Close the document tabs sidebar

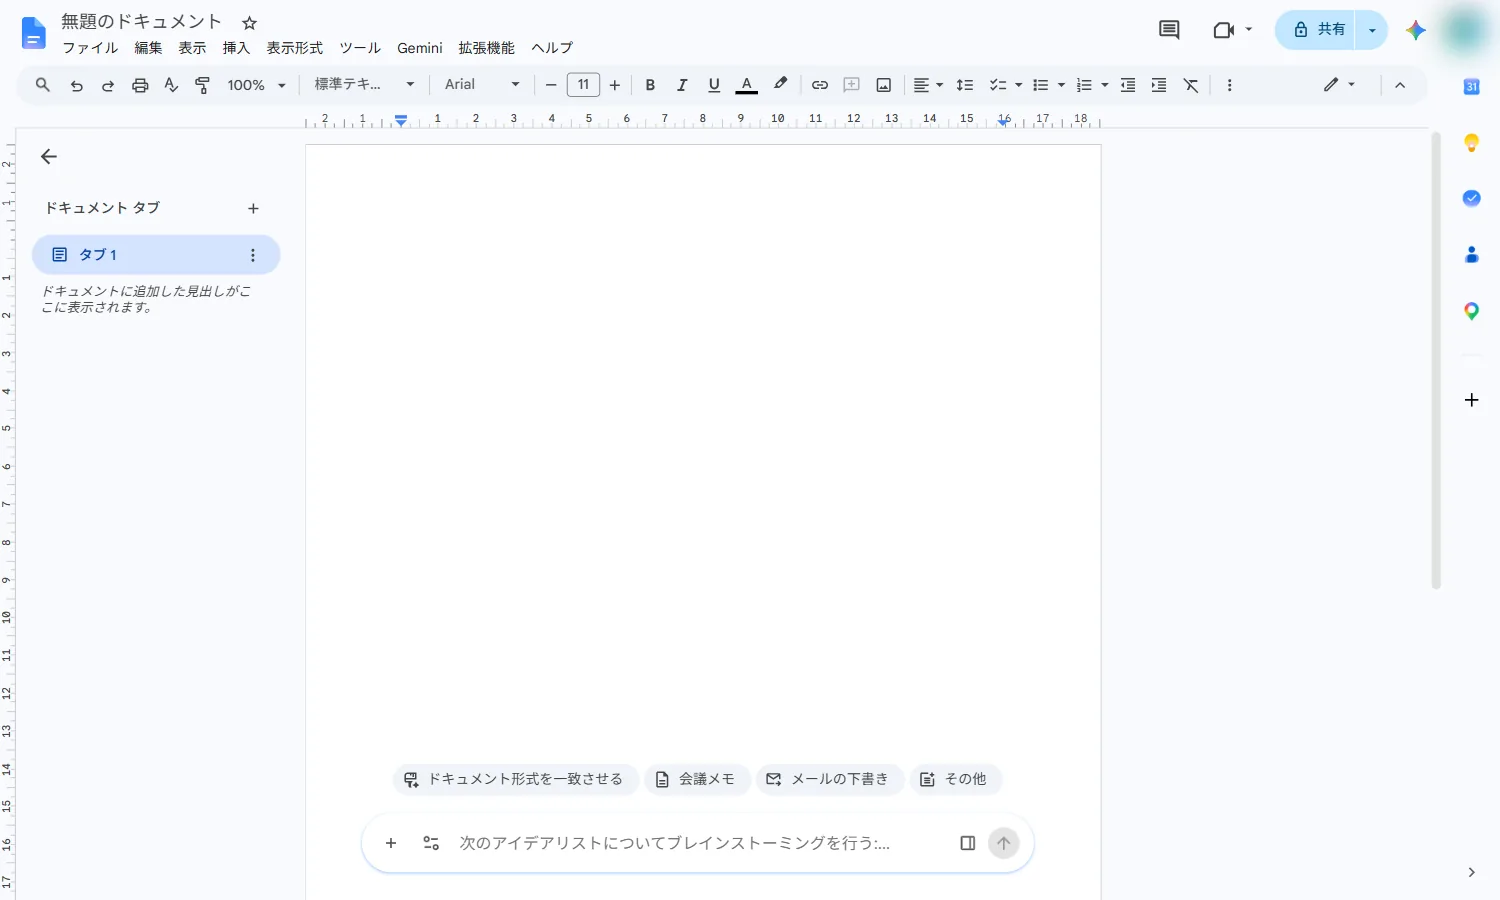49,156
